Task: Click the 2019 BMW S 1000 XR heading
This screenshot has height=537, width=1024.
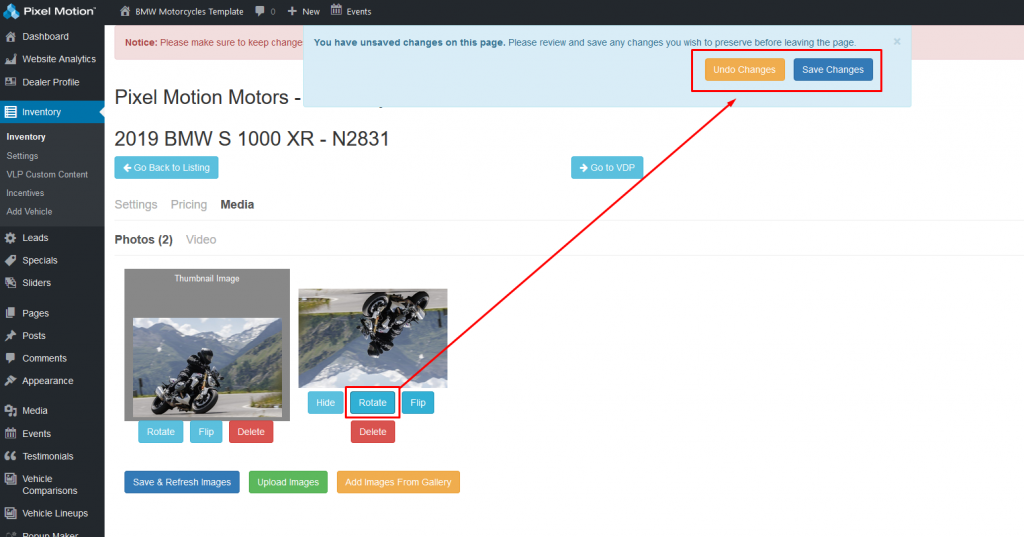Action: (251, 138)
